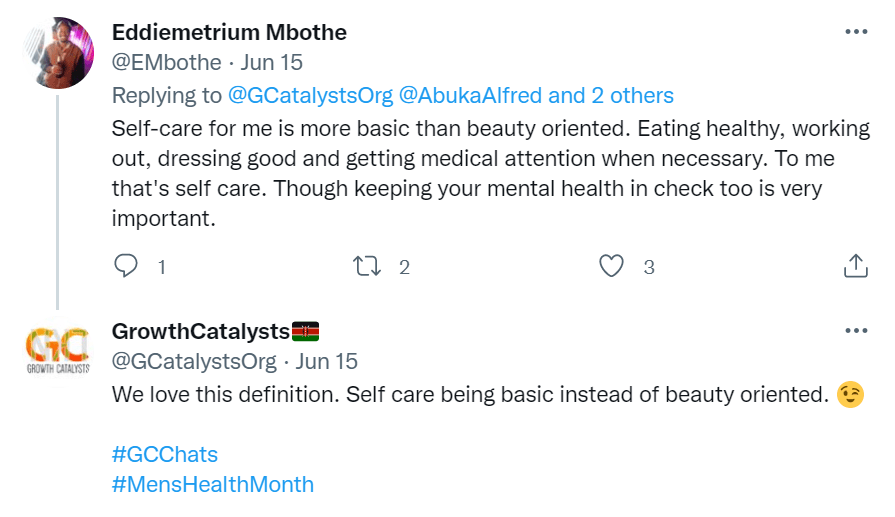This screenshot has height=517, width=895.
Task: Share Eddiemetrium's tweet via share icon
Action: pos(855,266)
